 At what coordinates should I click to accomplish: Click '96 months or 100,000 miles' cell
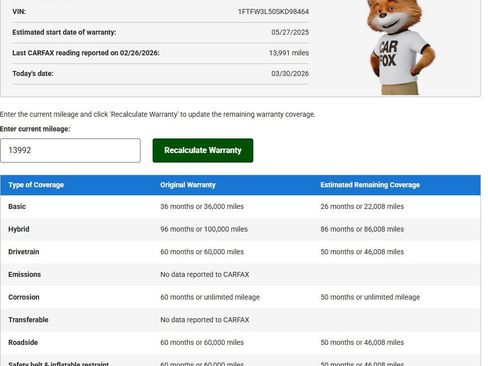[204, 229]
